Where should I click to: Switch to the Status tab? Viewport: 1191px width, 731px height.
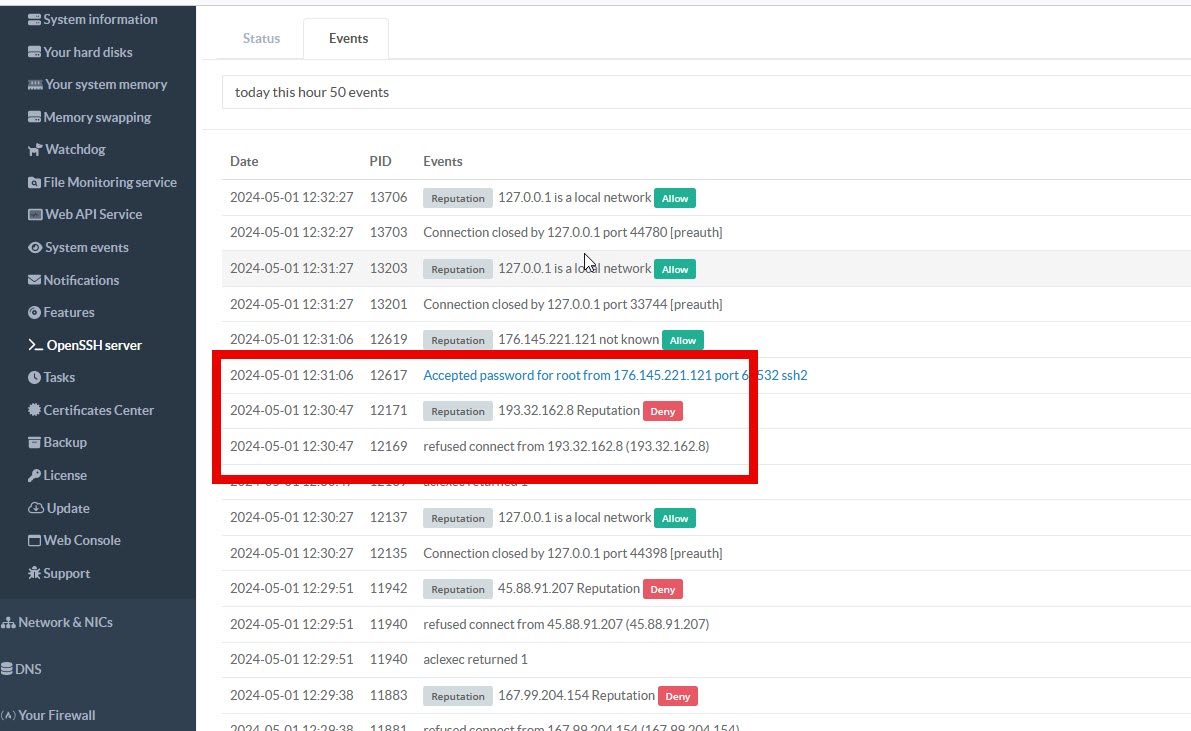[261, 39]
